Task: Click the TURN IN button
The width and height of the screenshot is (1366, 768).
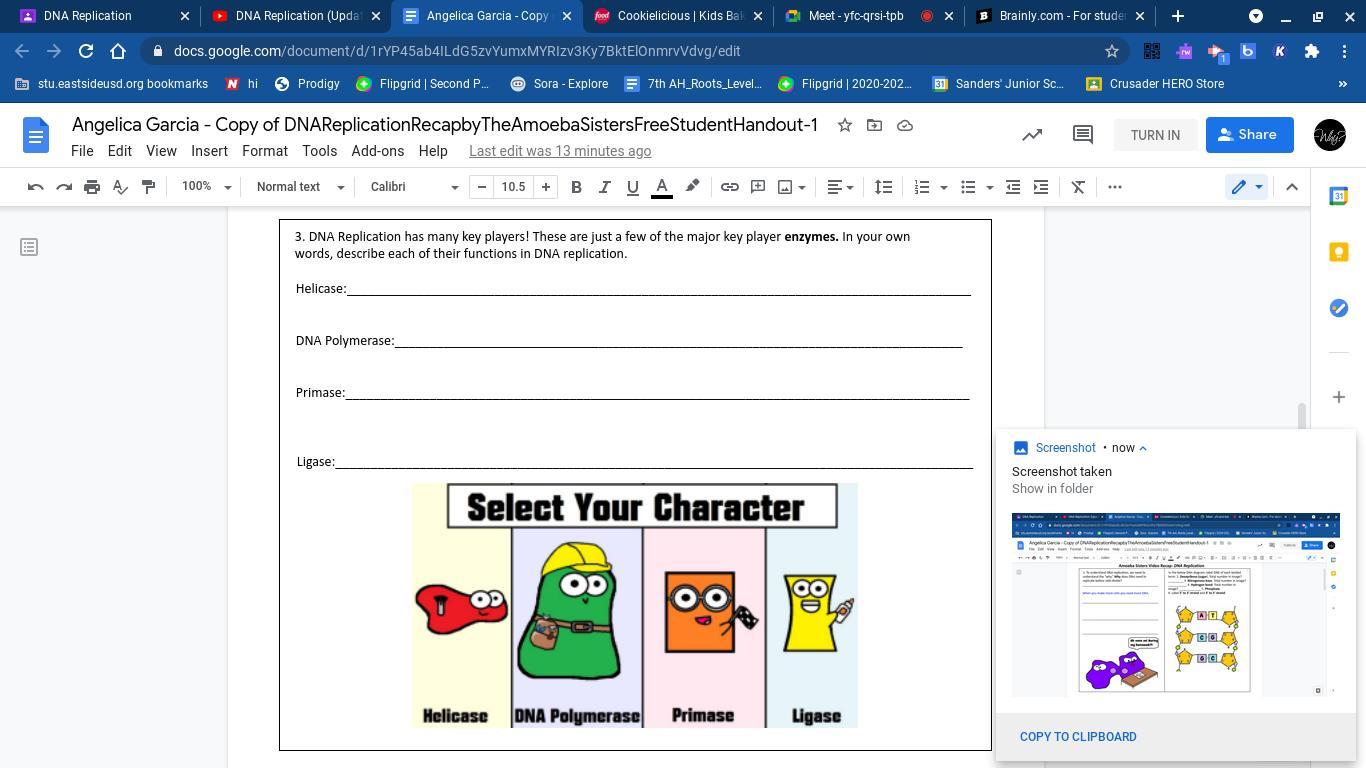Action: pyautogui.click(x=1155, y=135)
